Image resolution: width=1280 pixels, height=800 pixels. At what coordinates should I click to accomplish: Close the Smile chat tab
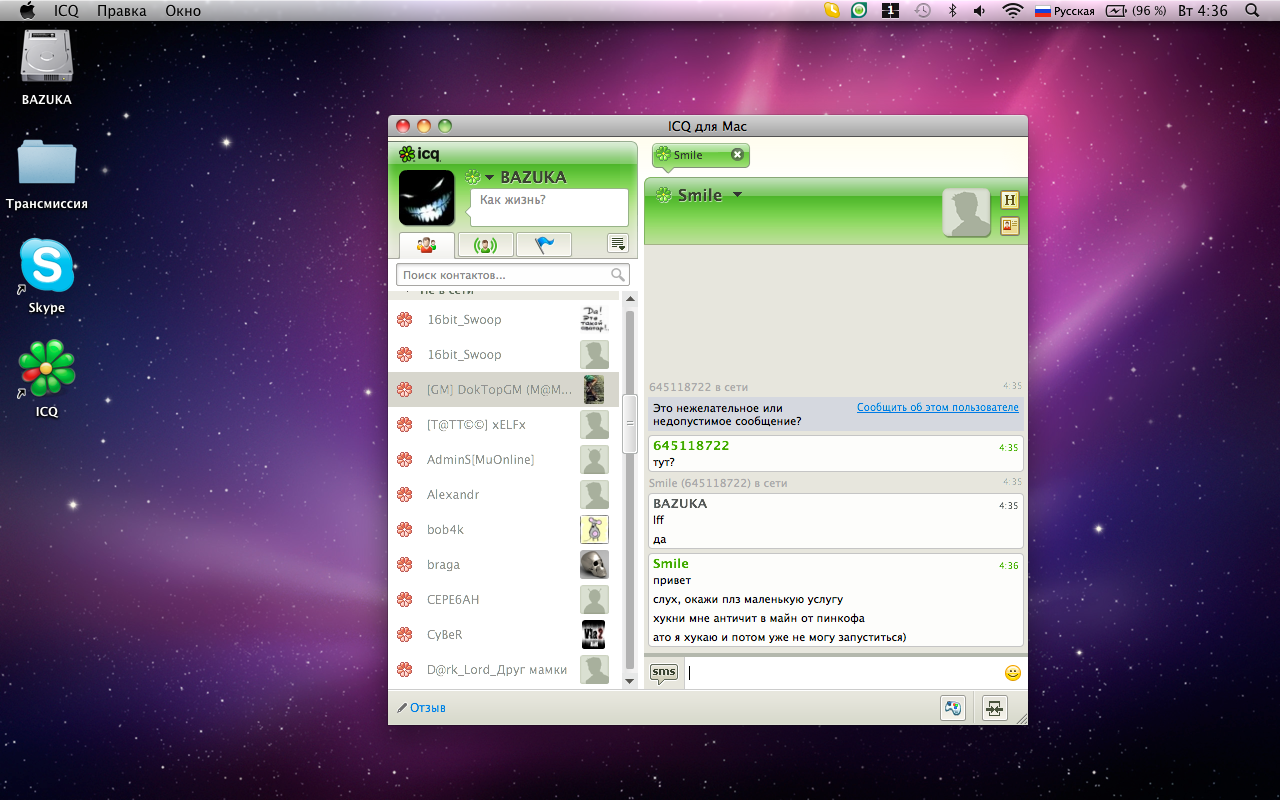[737, 155]
